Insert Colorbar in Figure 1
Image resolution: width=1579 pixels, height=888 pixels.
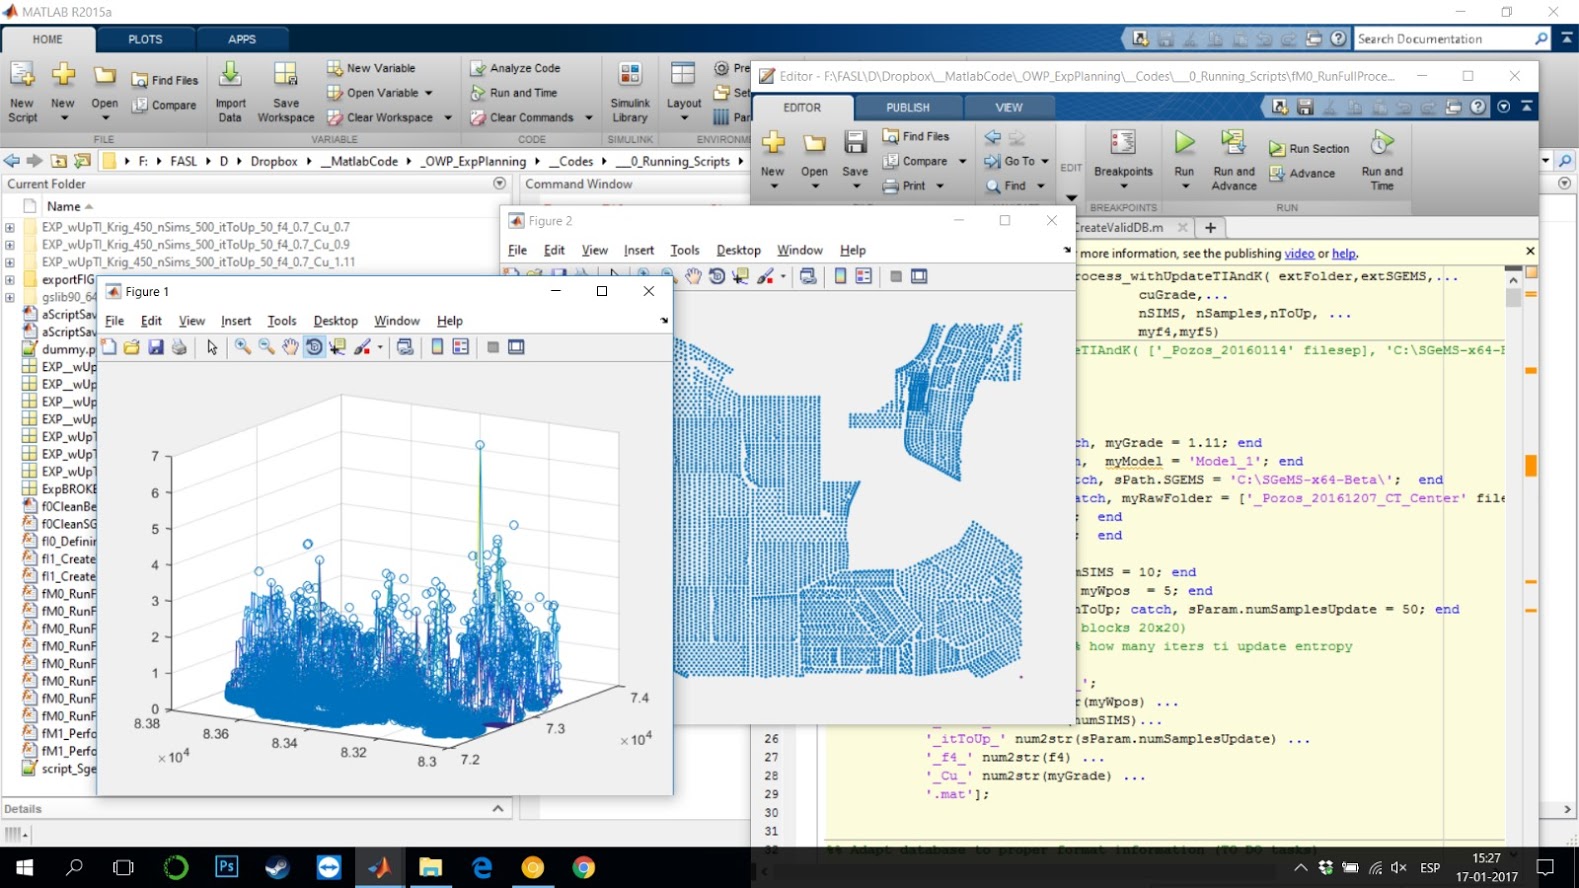tap(437, 347)
